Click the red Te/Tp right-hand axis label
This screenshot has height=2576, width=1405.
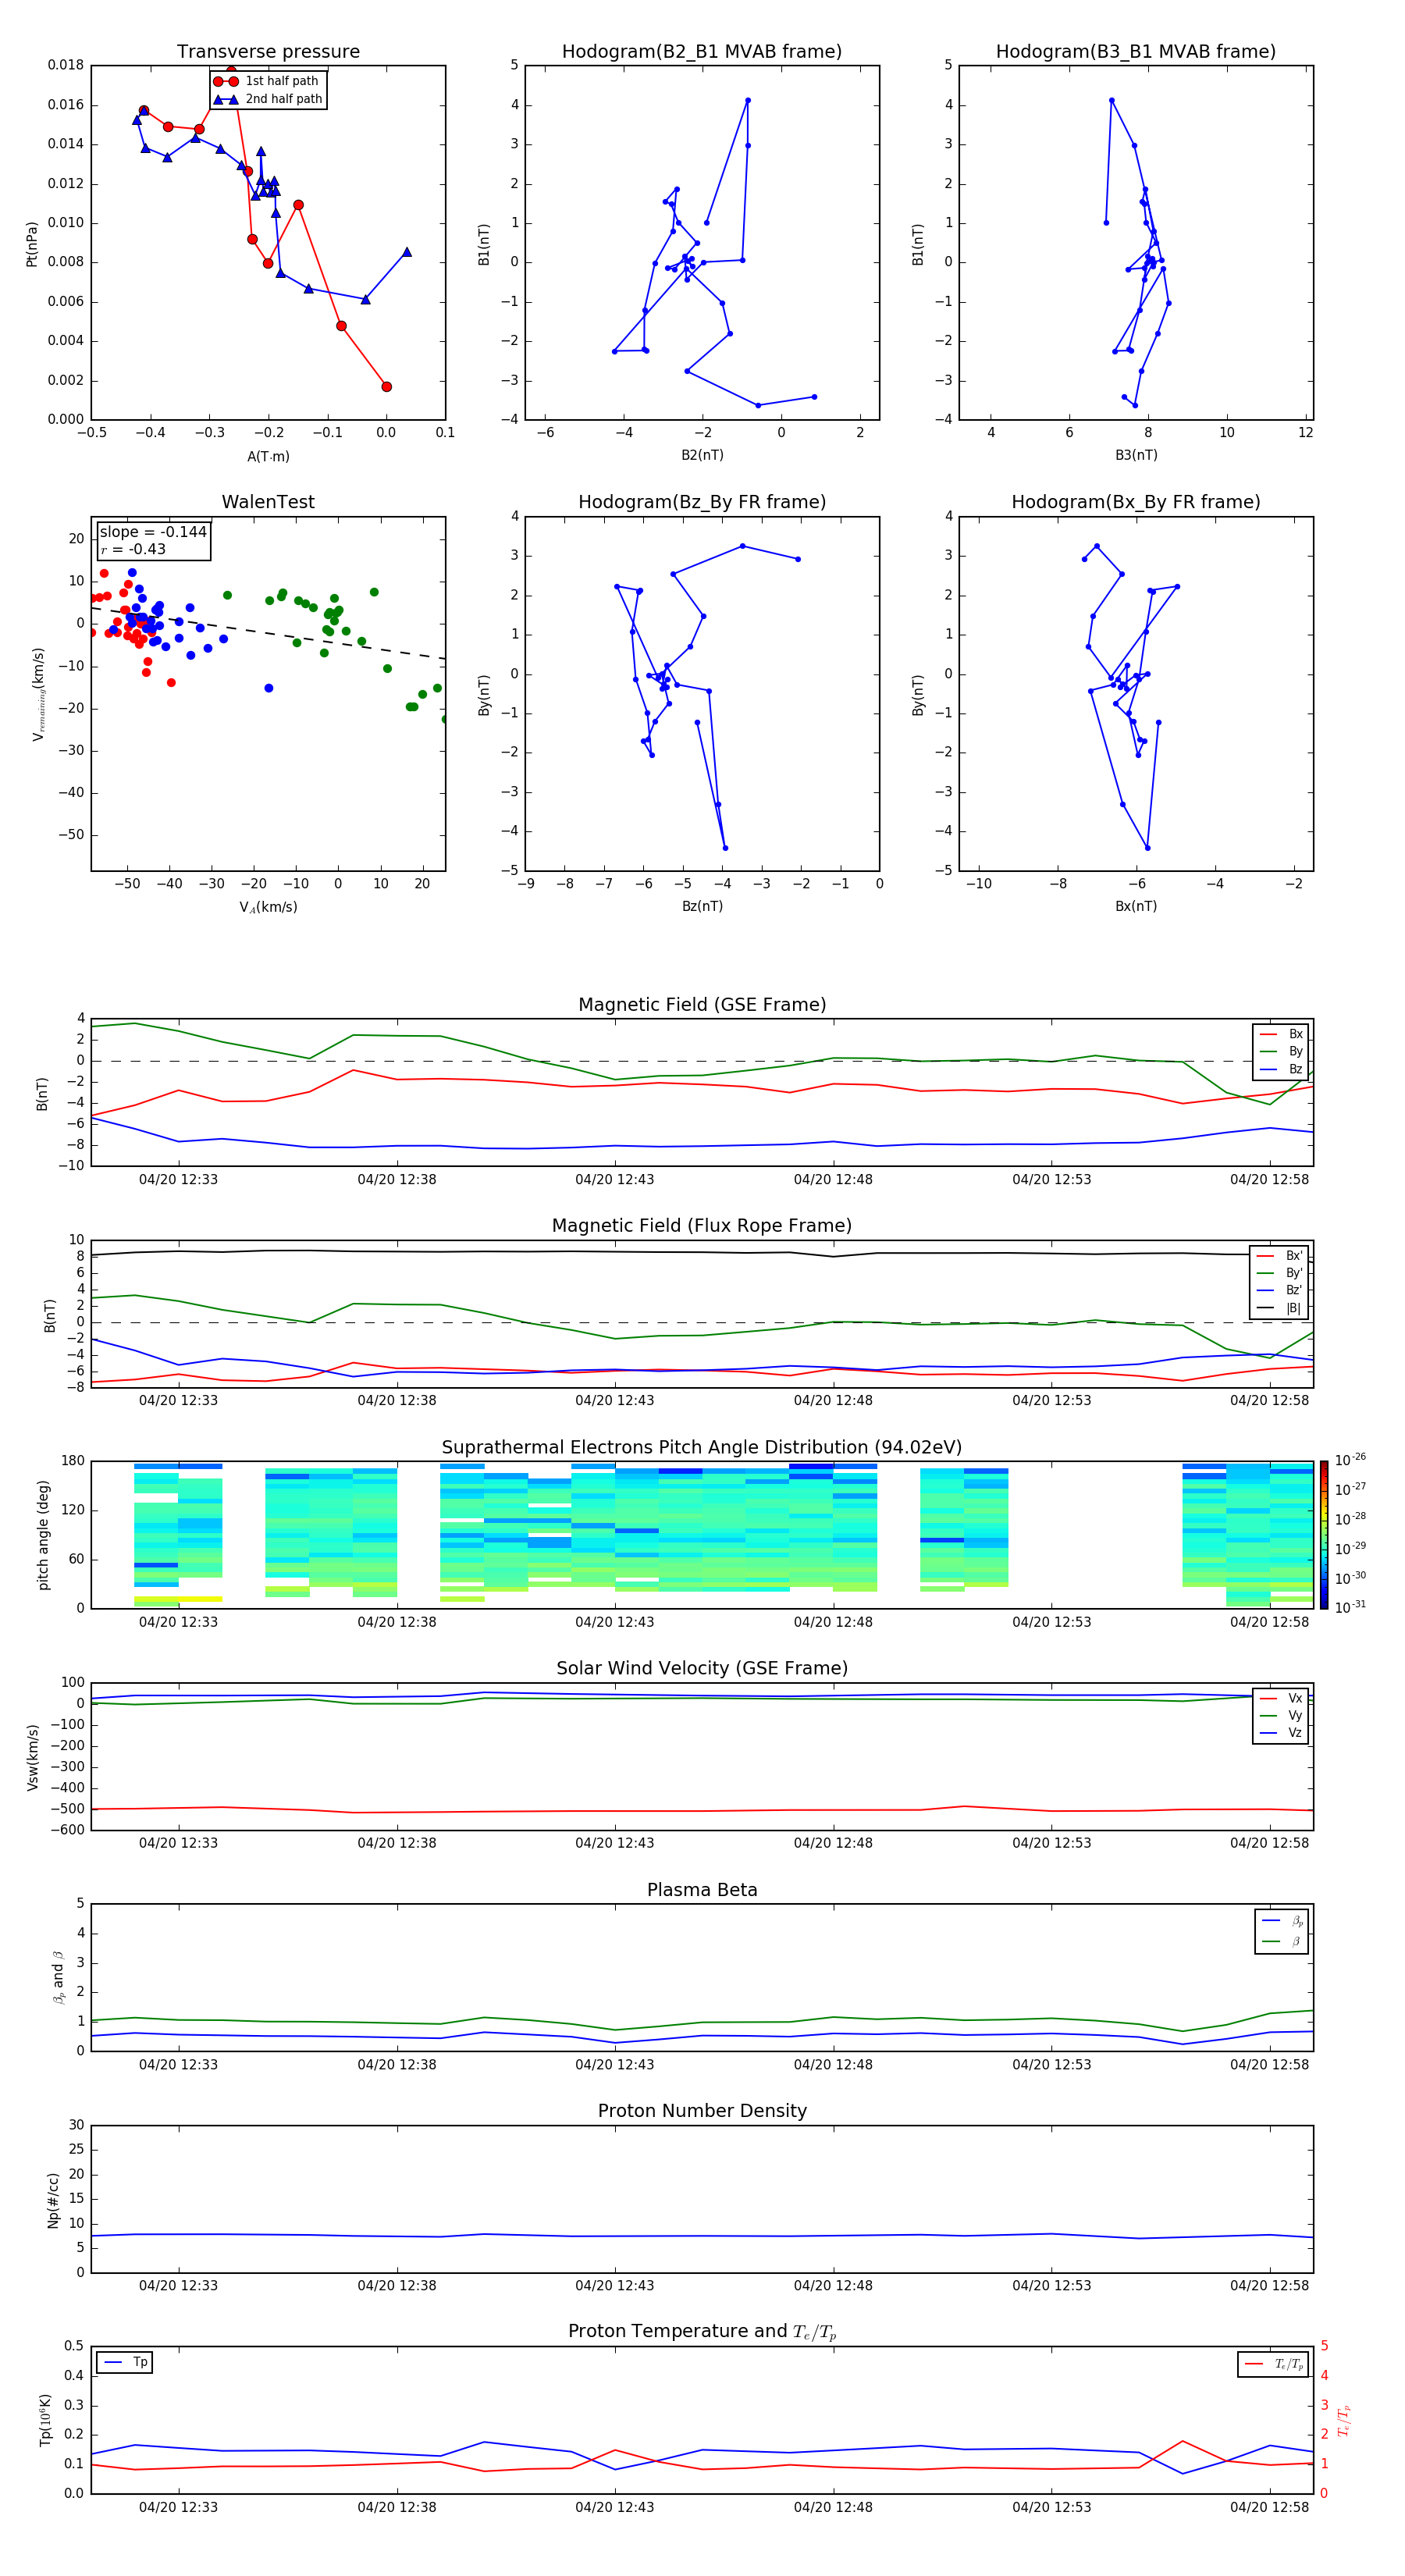[x=1343, y=2421]
